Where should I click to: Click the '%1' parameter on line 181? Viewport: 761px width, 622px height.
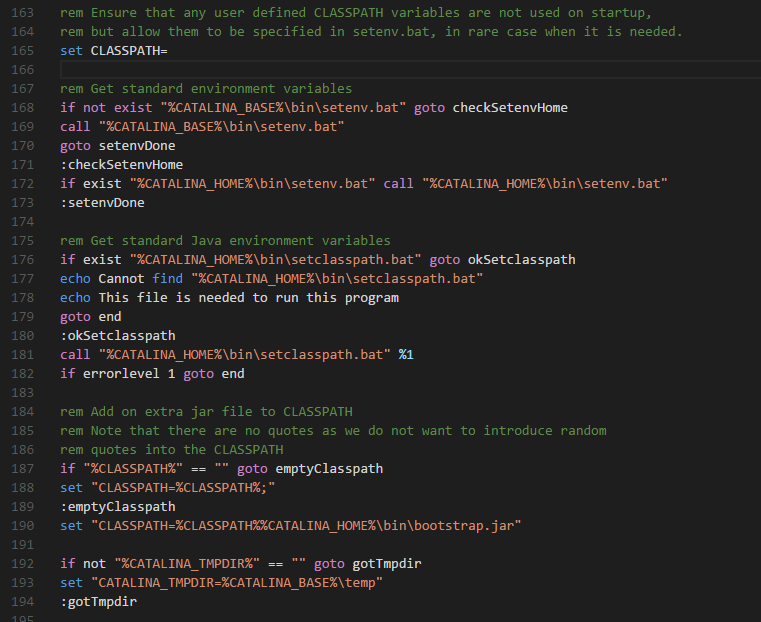click(x=406, y=355)
